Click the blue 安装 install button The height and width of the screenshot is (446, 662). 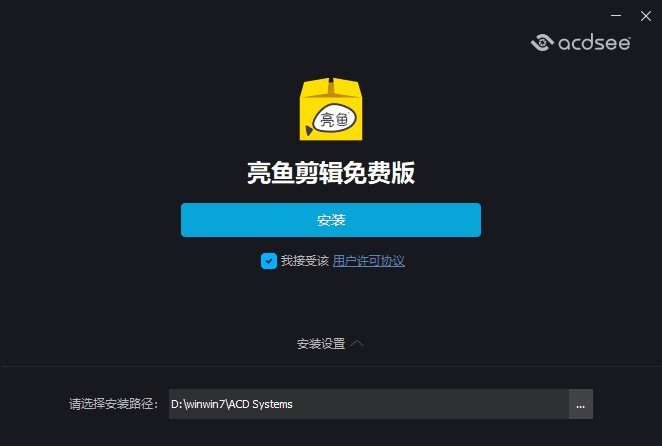(331, 220)
